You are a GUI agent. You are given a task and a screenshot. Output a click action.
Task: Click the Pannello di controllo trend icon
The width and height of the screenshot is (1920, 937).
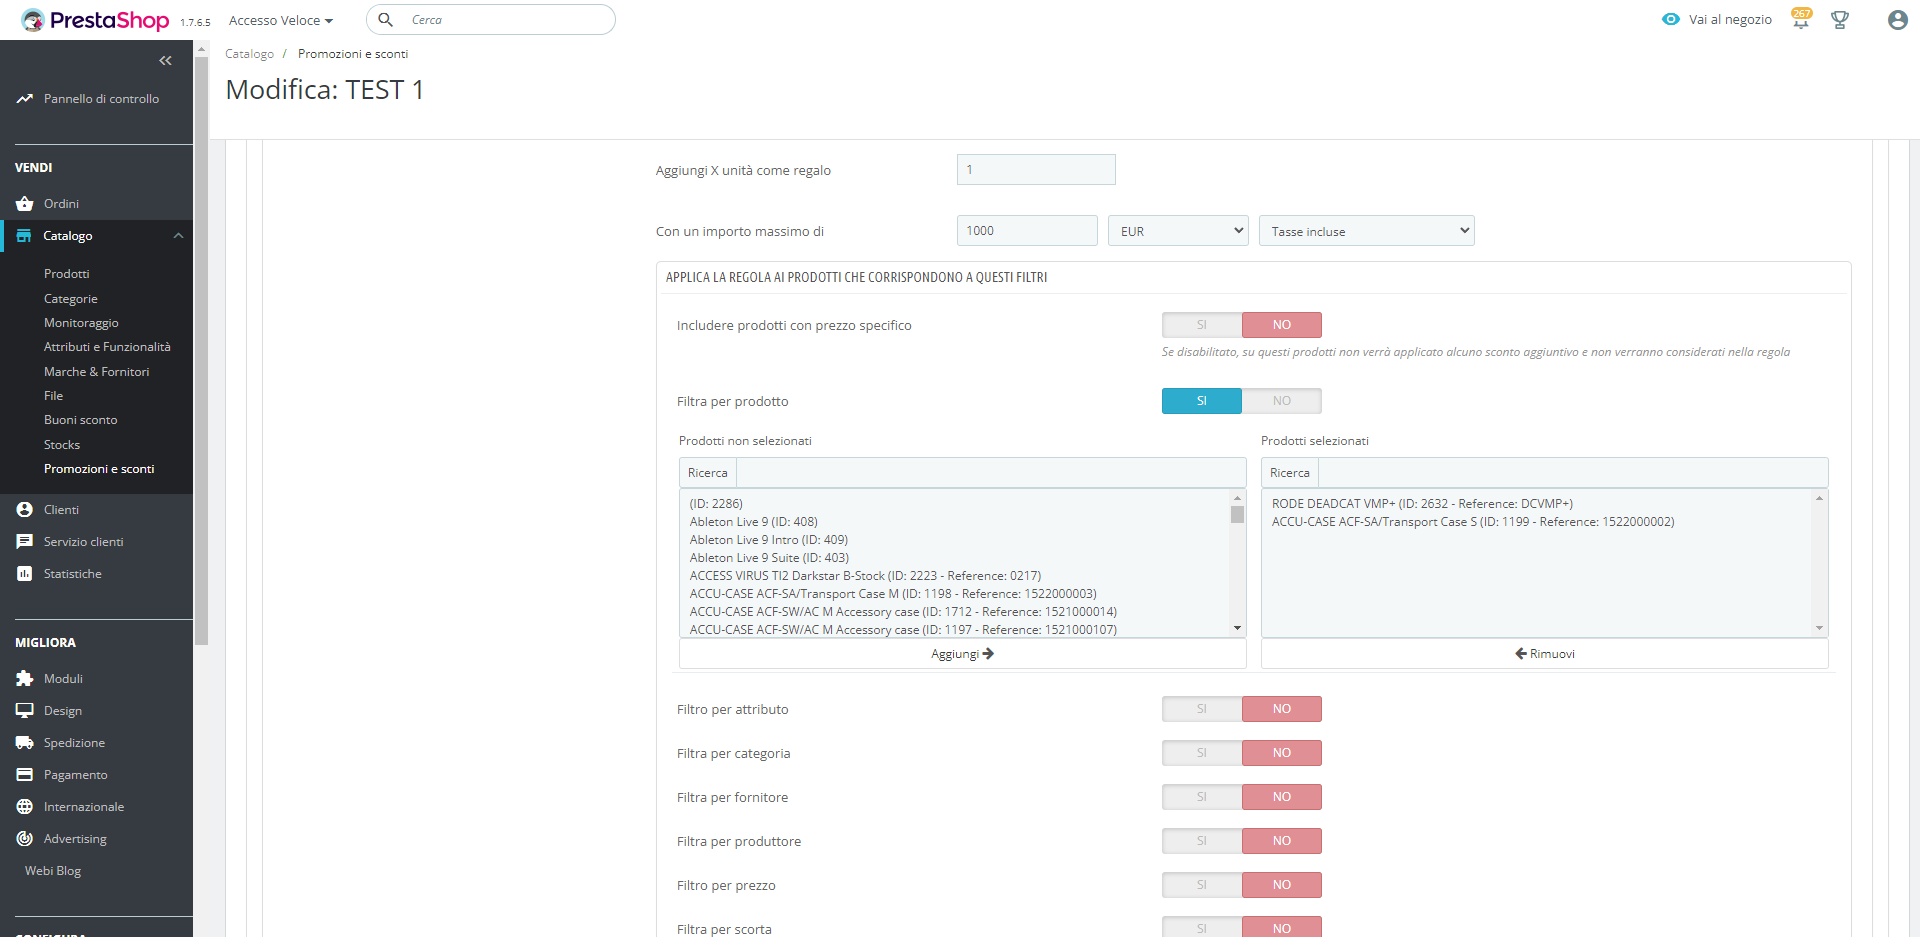click(25, 99)
